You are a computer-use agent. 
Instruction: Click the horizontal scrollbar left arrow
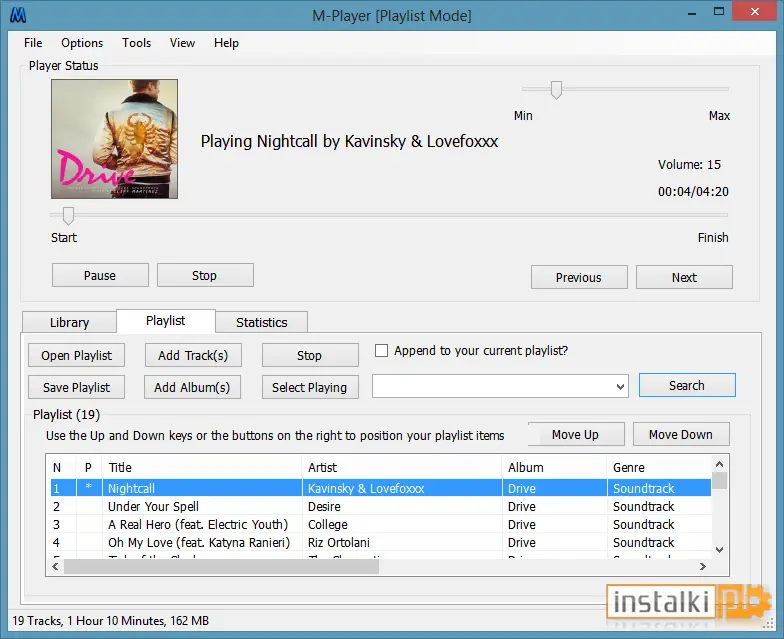tap(55, 566)
